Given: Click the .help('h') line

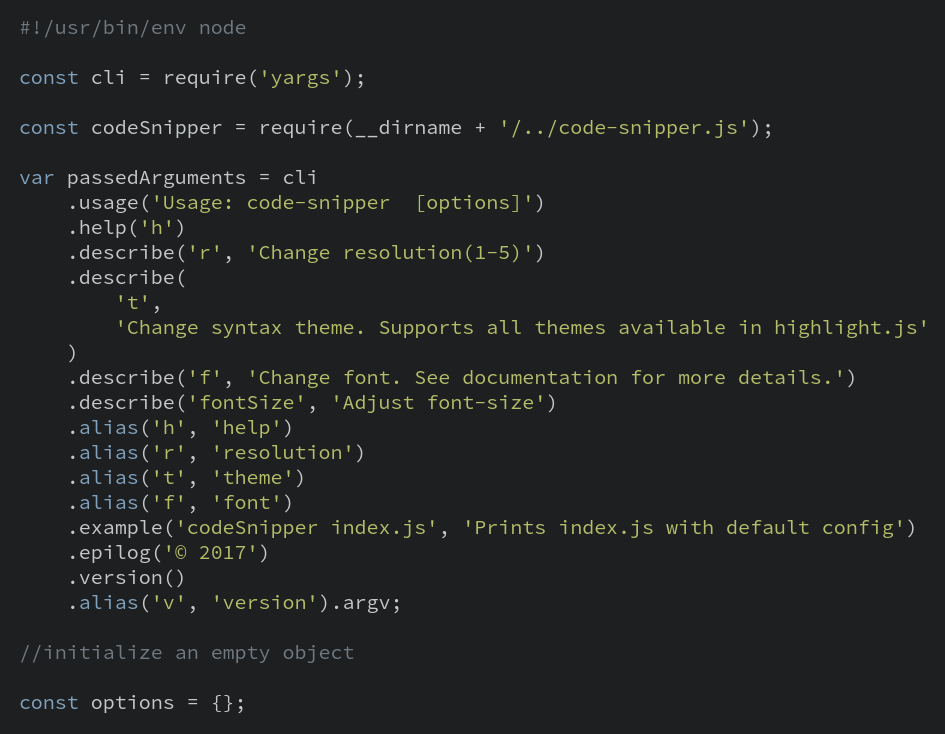Looking at the screenshot, I should coord(126,228).
